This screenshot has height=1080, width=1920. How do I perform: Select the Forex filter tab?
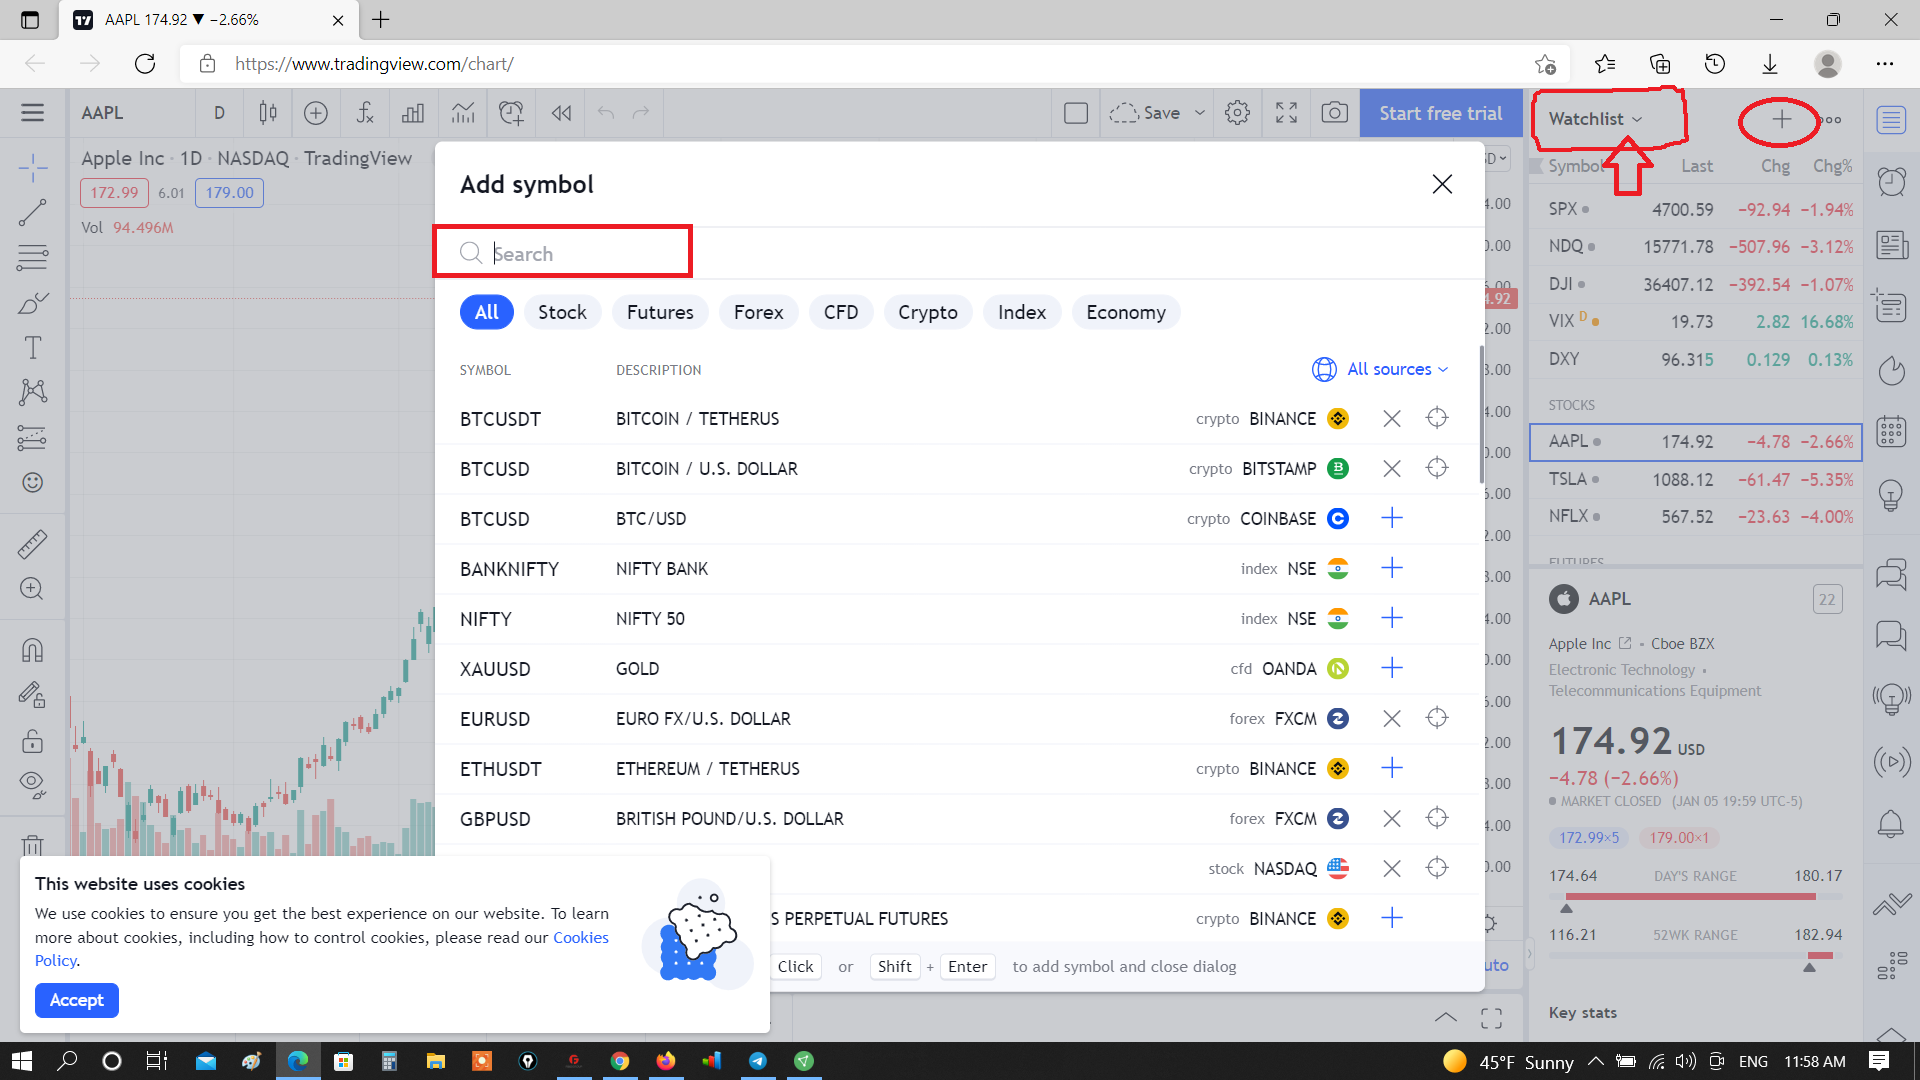point(758,312)
